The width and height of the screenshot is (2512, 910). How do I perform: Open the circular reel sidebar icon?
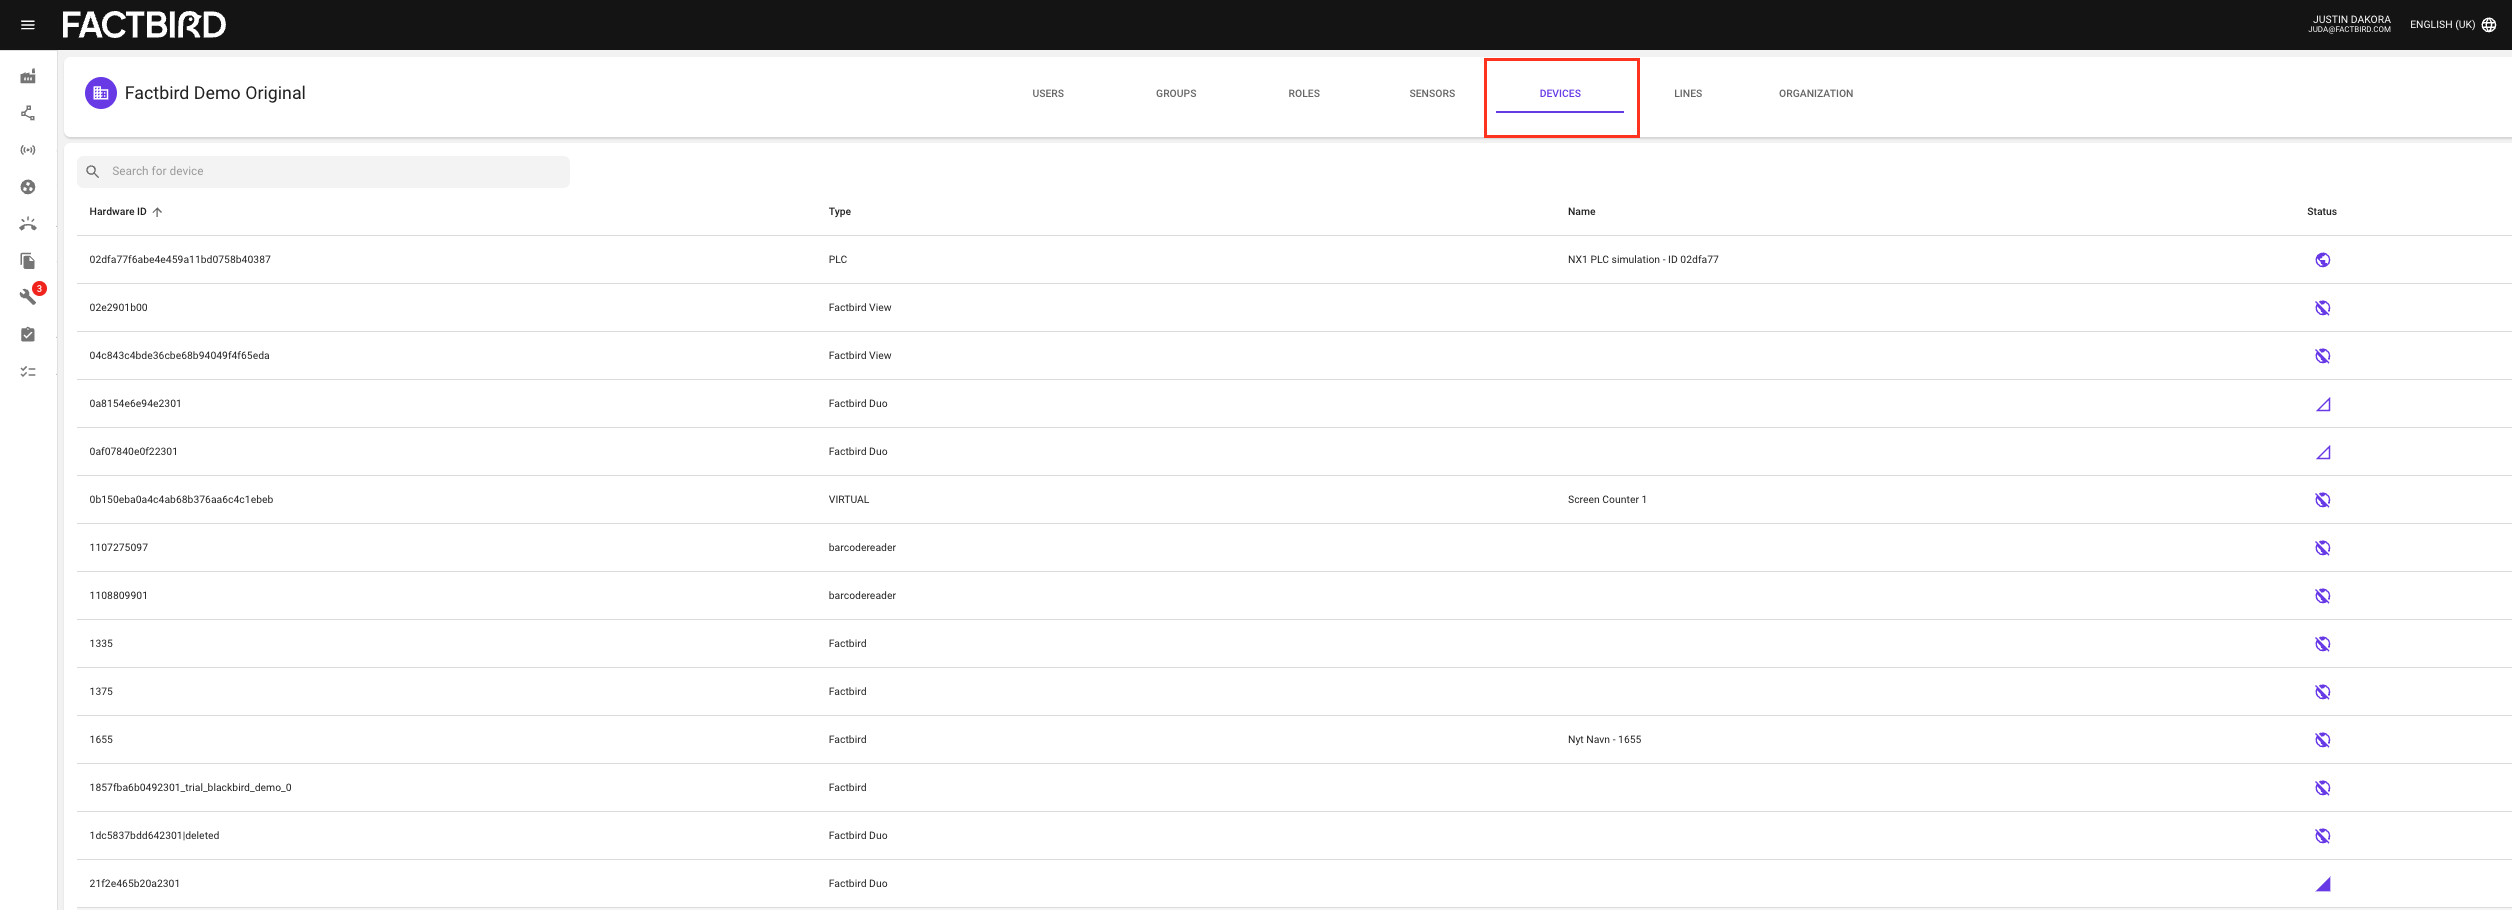point(28,187)
